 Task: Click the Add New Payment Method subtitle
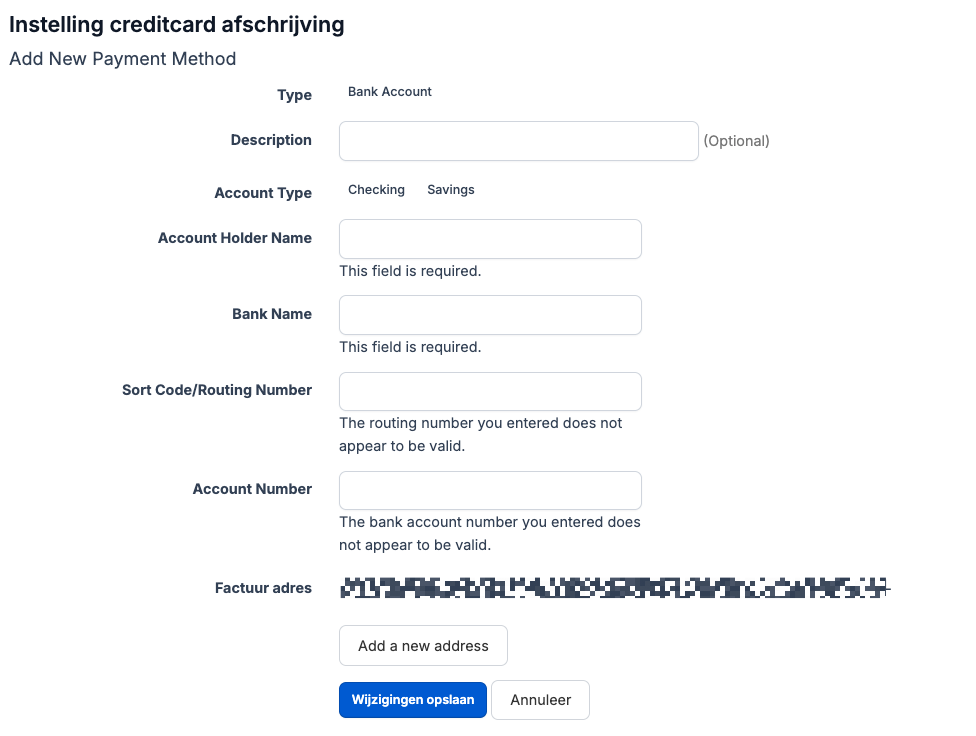(123, 59)
